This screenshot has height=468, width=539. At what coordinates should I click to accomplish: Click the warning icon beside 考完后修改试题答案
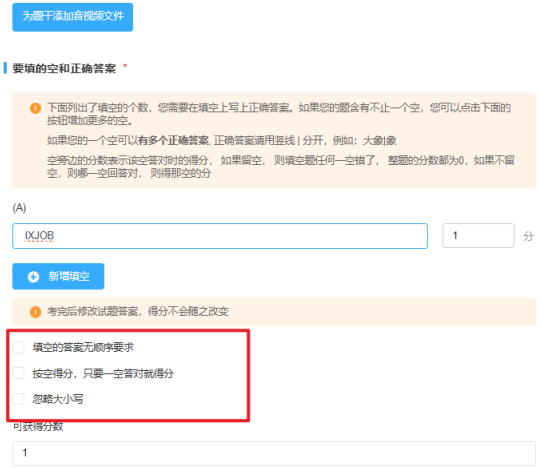click(x=35, y=312)
